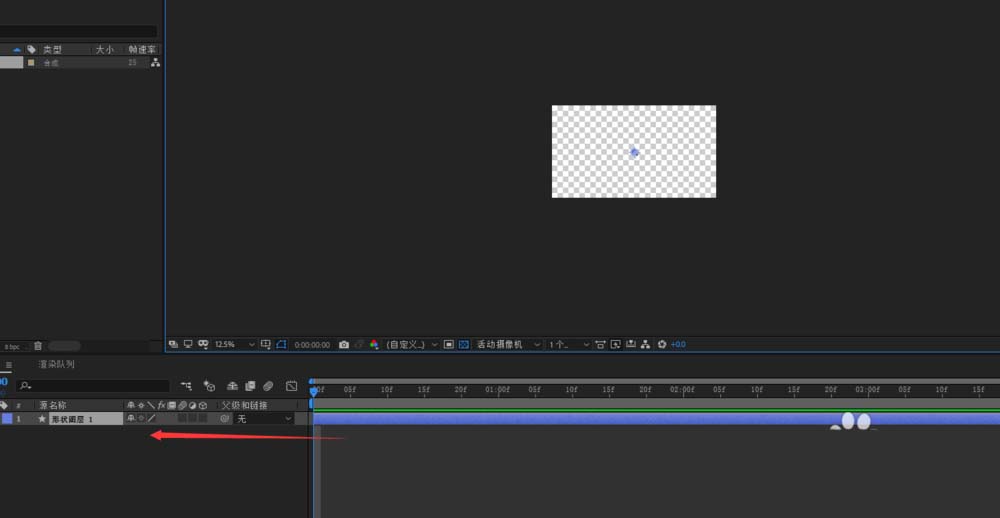Click the 源名称 column header

tap(52, 405)
